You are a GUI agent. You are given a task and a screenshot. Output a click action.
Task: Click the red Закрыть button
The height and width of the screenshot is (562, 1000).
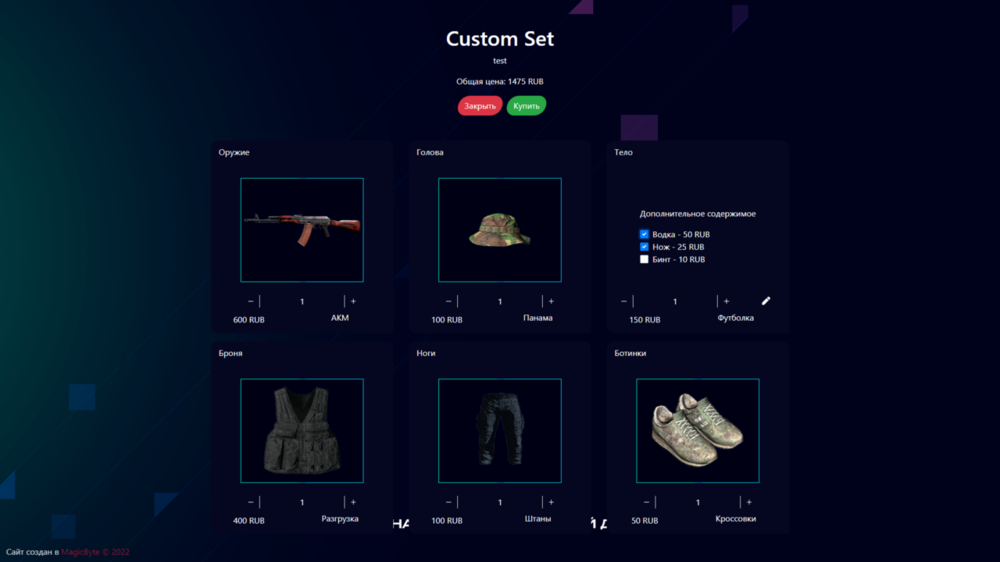click(x=480, y=106)
